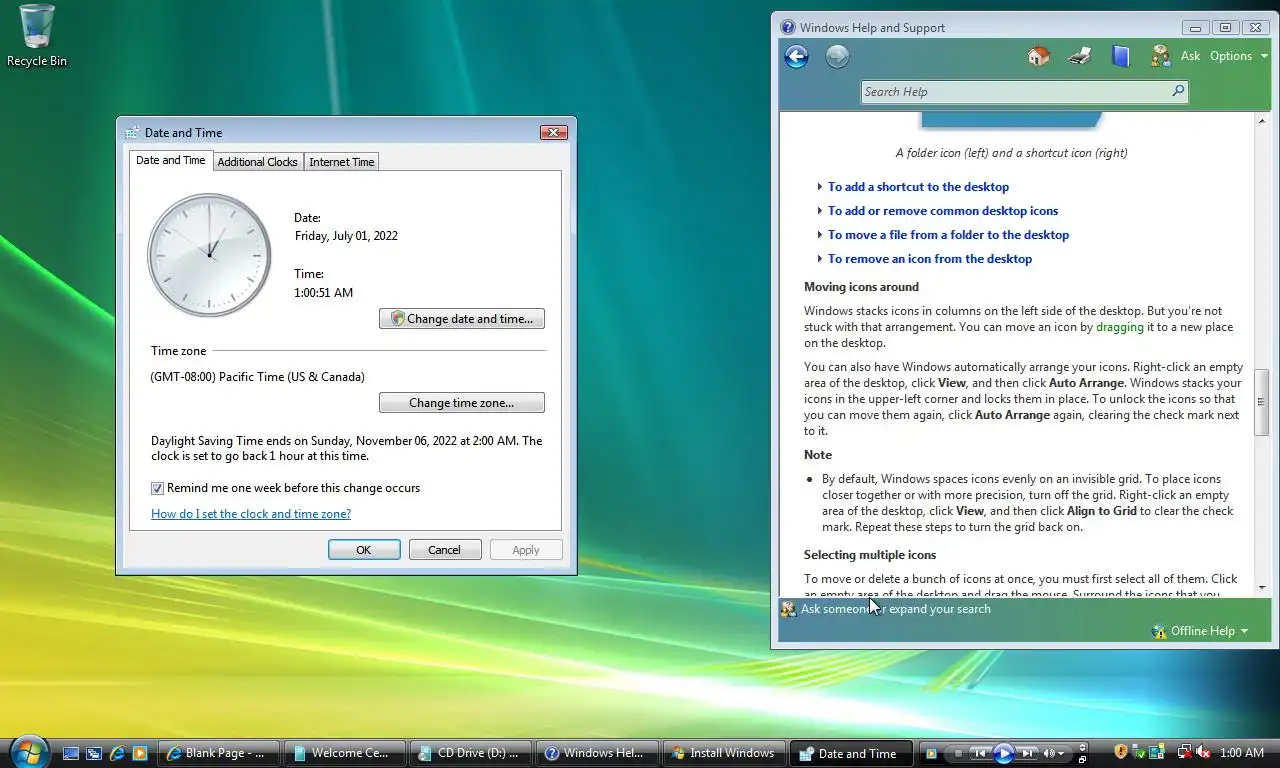Viewport: 1280px width, 768px height.
Task: Restore the media player from taskbar toolbar
Action: point(1083,759)
